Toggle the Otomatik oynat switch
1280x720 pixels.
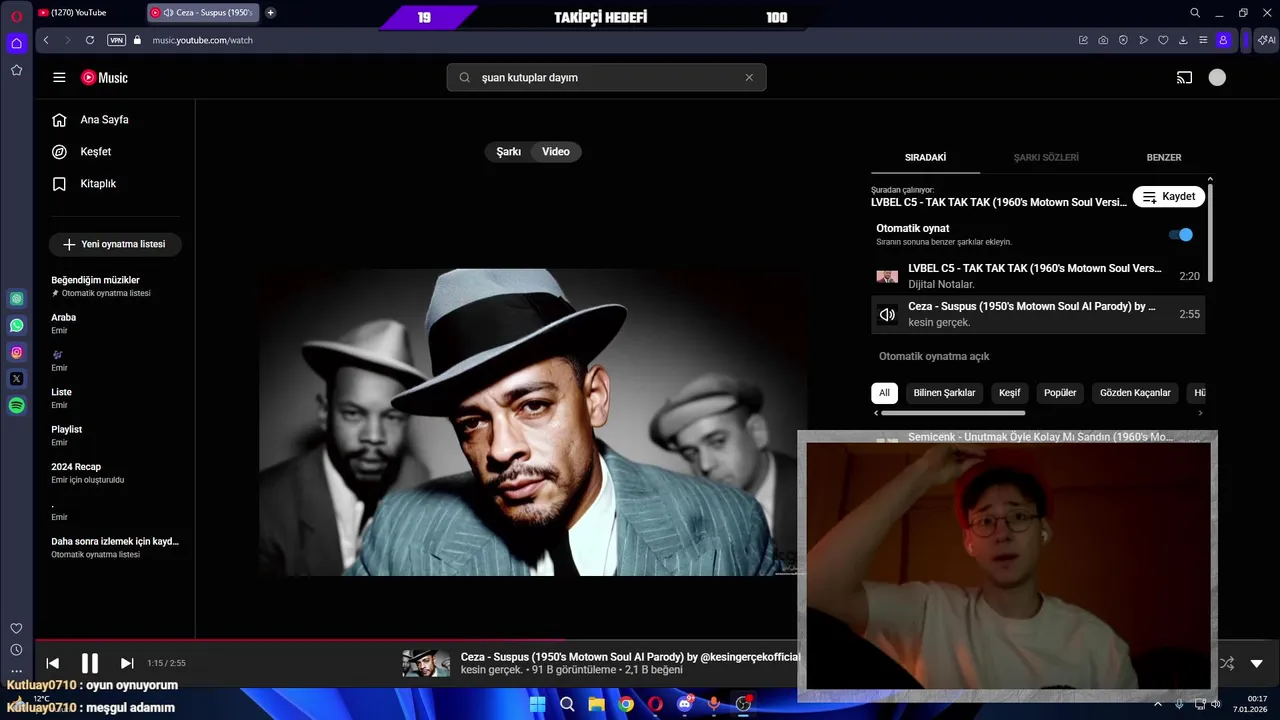(x=1181, y=235)
